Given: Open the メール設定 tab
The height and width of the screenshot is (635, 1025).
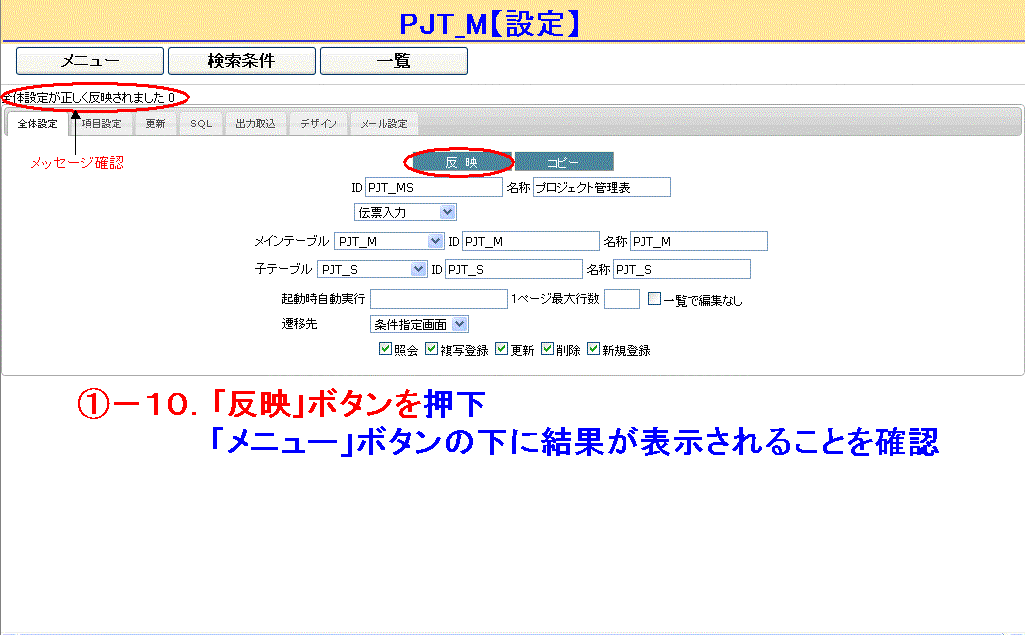Looking at the screenshot, I should (384, 124).
